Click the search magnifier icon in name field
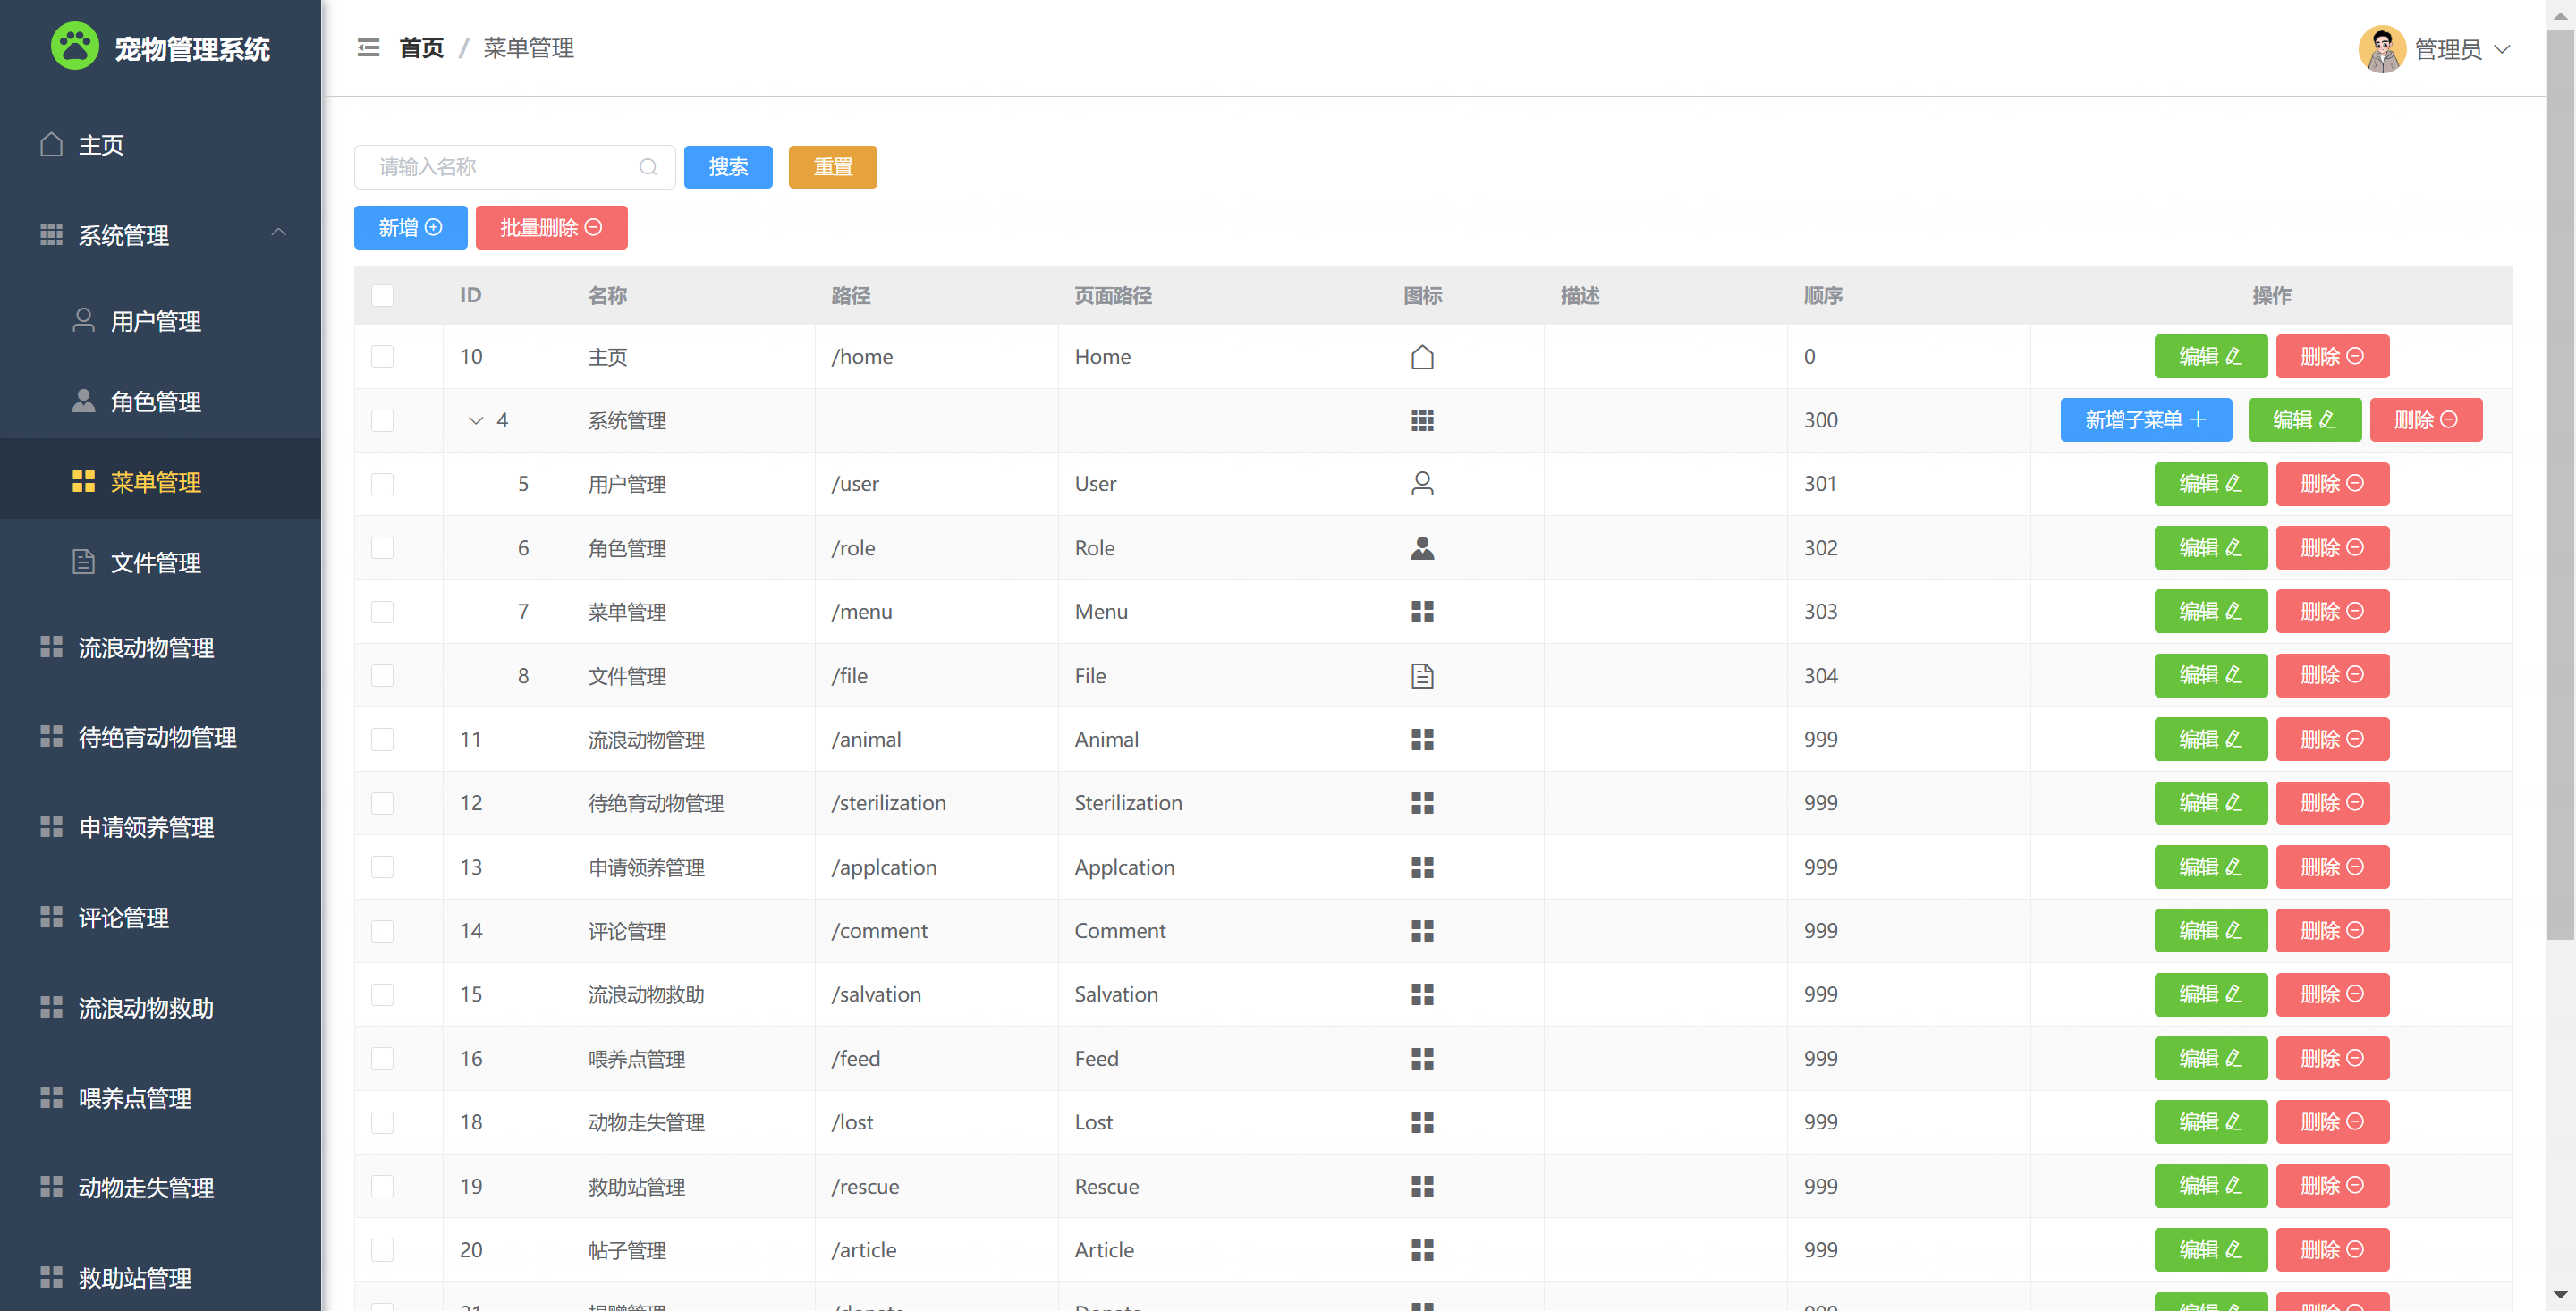This screenshot has width=2576, height=1311. pos(648,167)
